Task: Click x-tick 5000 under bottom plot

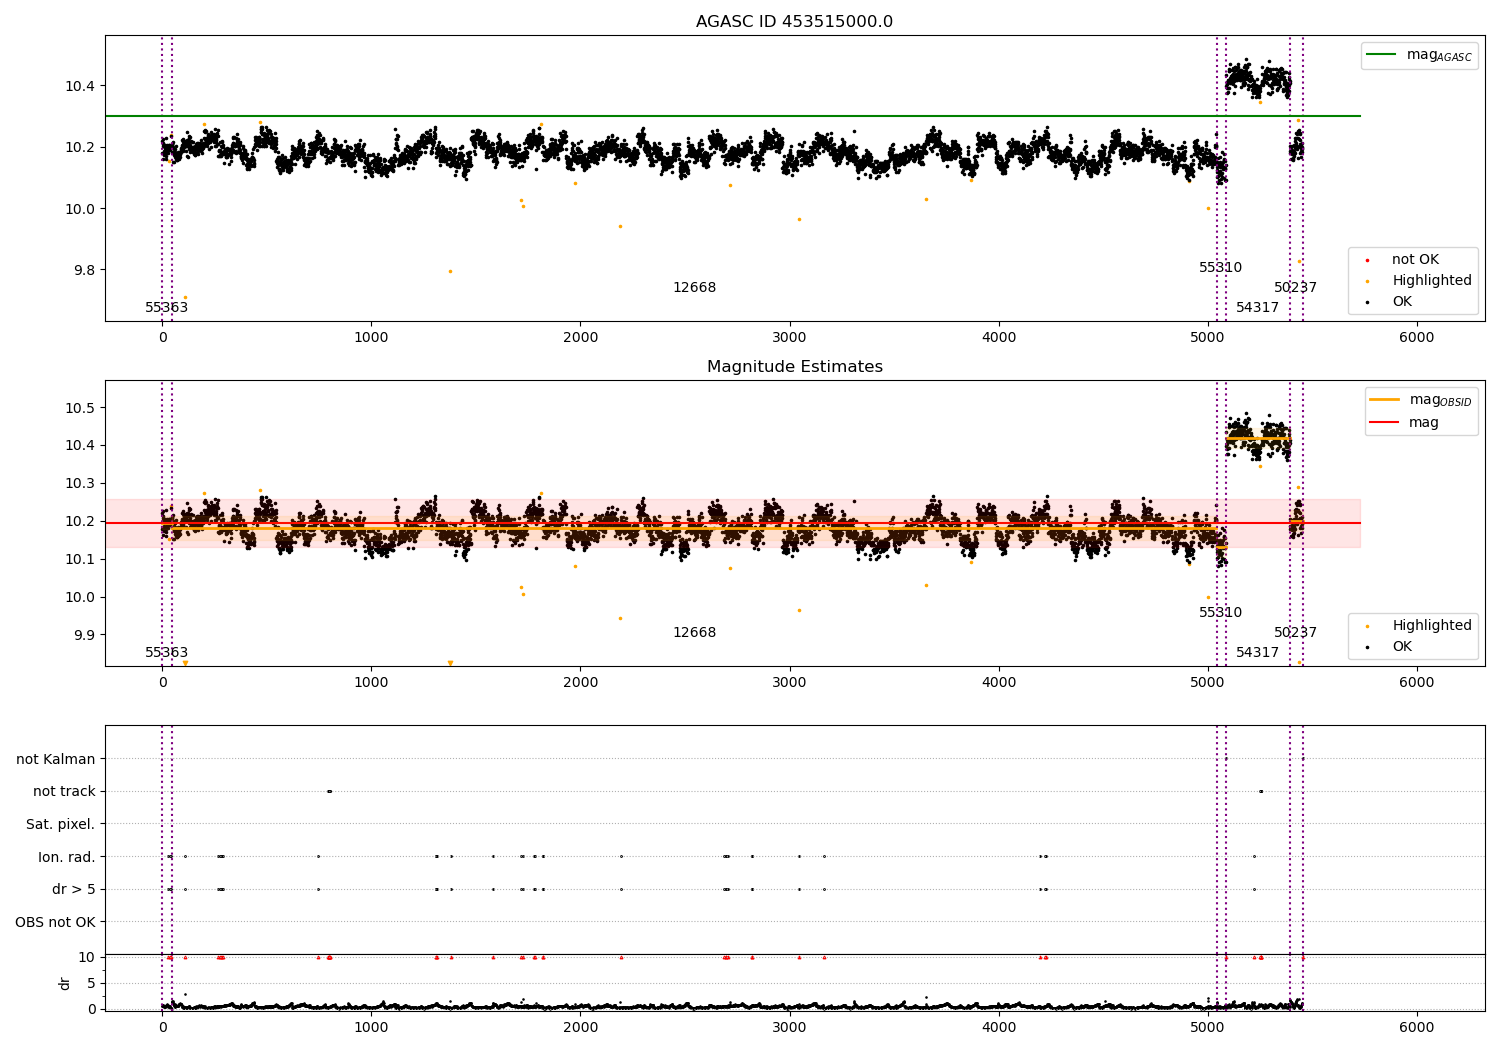Action: coord(1208,1028)
